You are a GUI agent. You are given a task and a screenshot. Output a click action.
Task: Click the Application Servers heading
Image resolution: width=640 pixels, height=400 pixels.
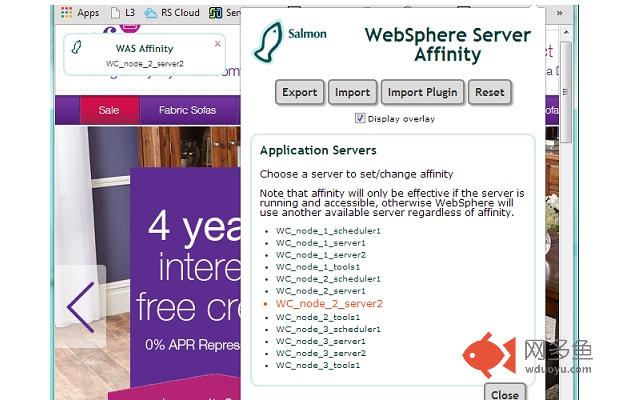coord(318,151)
